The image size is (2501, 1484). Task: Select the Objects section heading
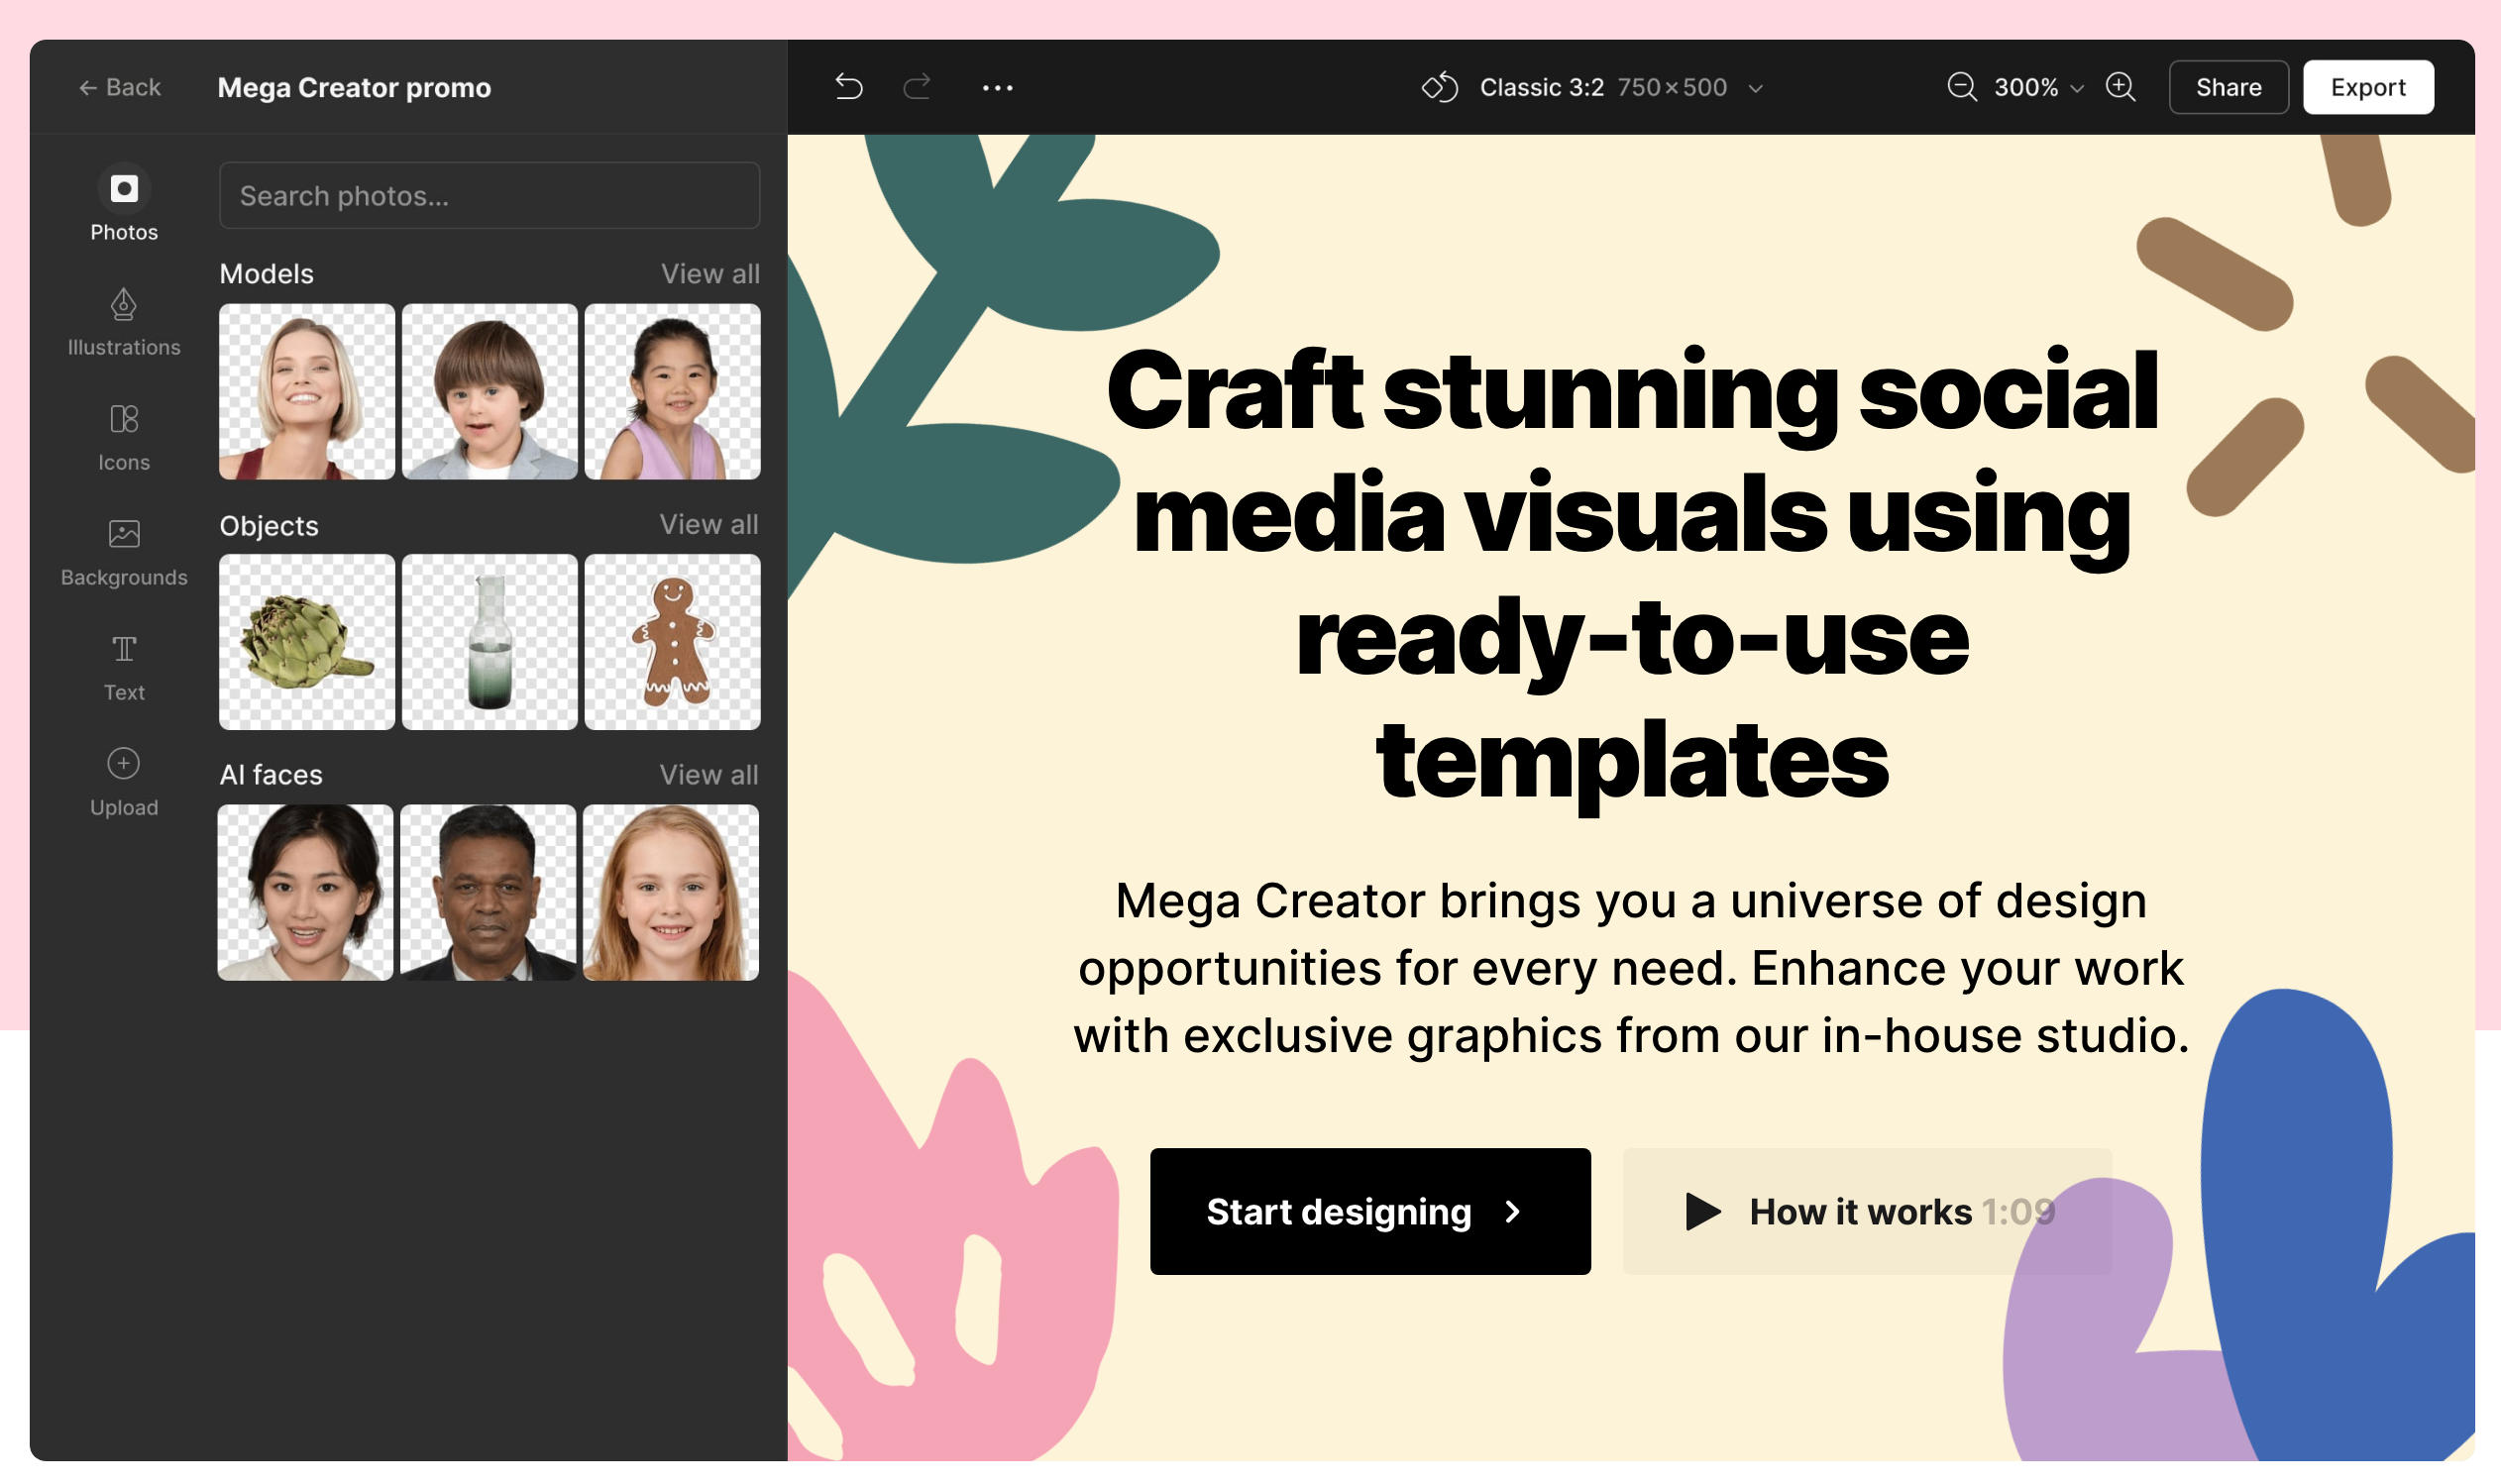[x=269, y=525]
